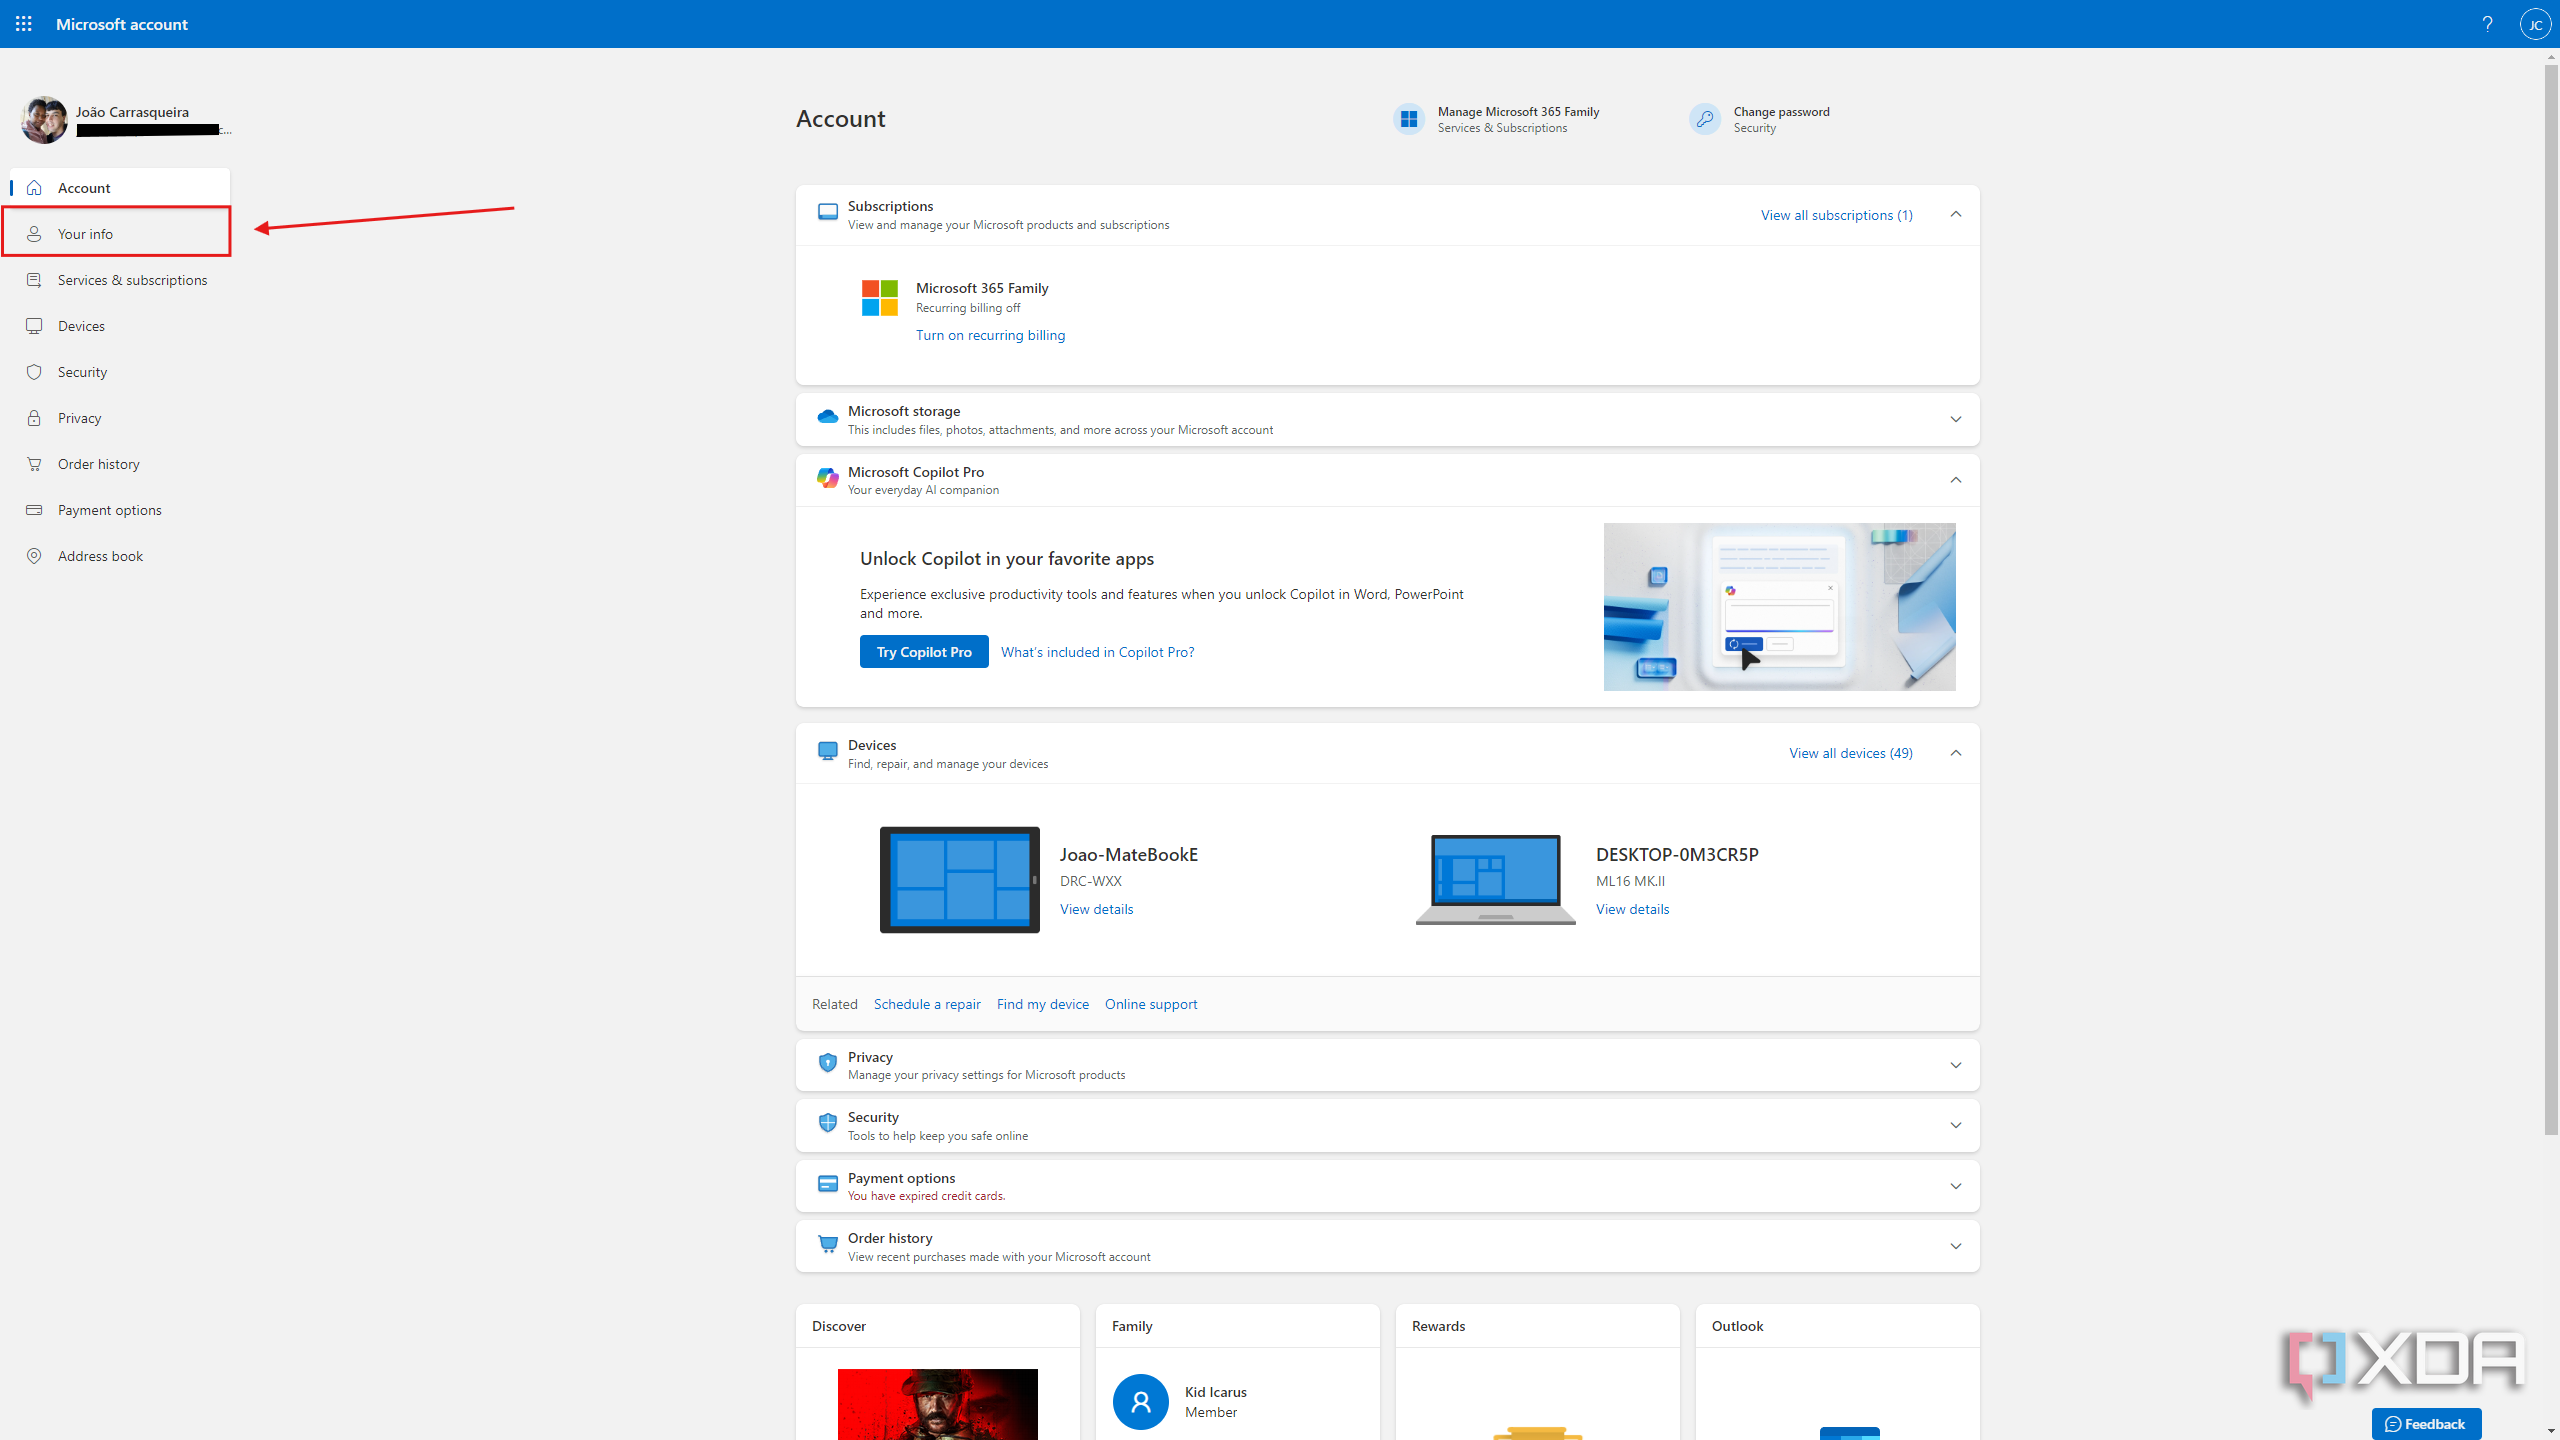Open Address book via its location icon

coord(34,555)
